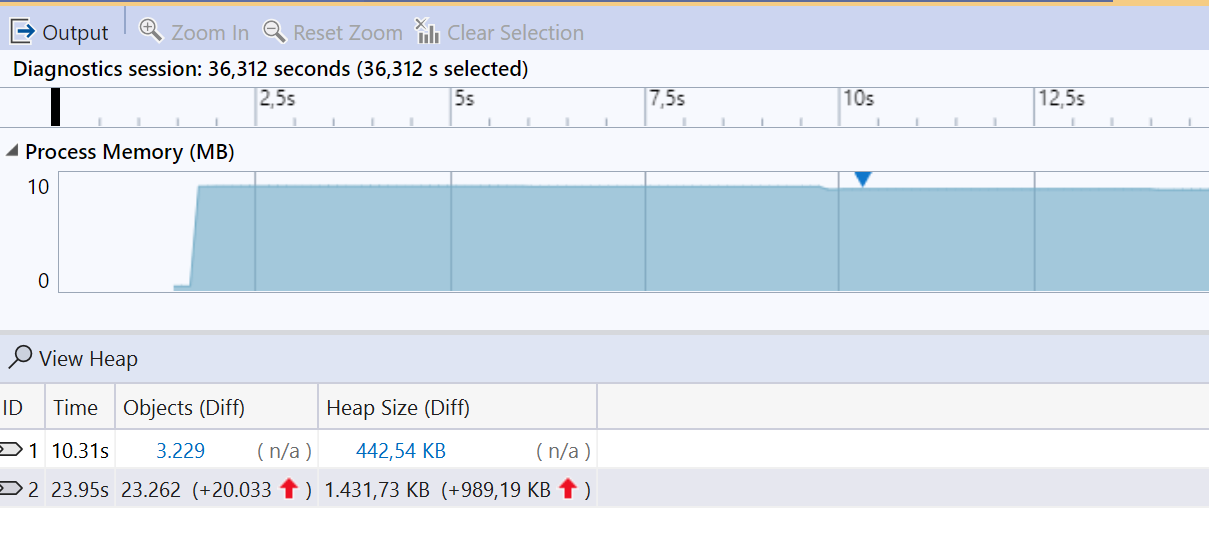Click snapshot 1 tag icon
The width and height of the screenshot is (1209, 535).
tap(11, 450)
